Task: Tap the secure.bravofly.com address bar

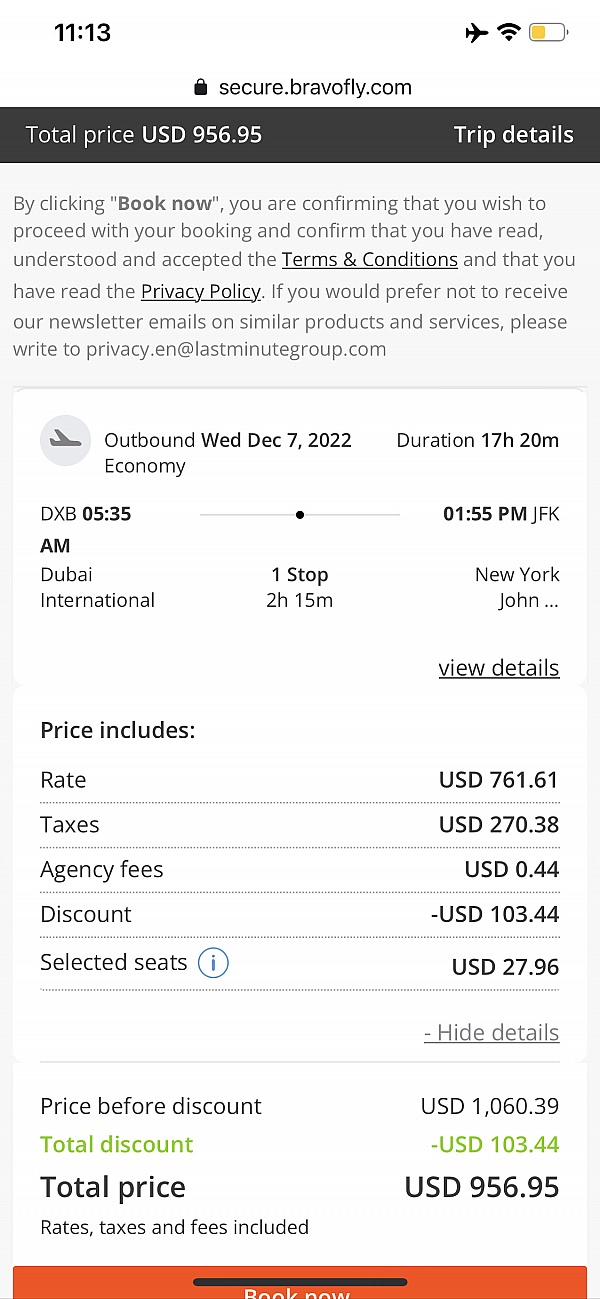Action: [314, 88]
